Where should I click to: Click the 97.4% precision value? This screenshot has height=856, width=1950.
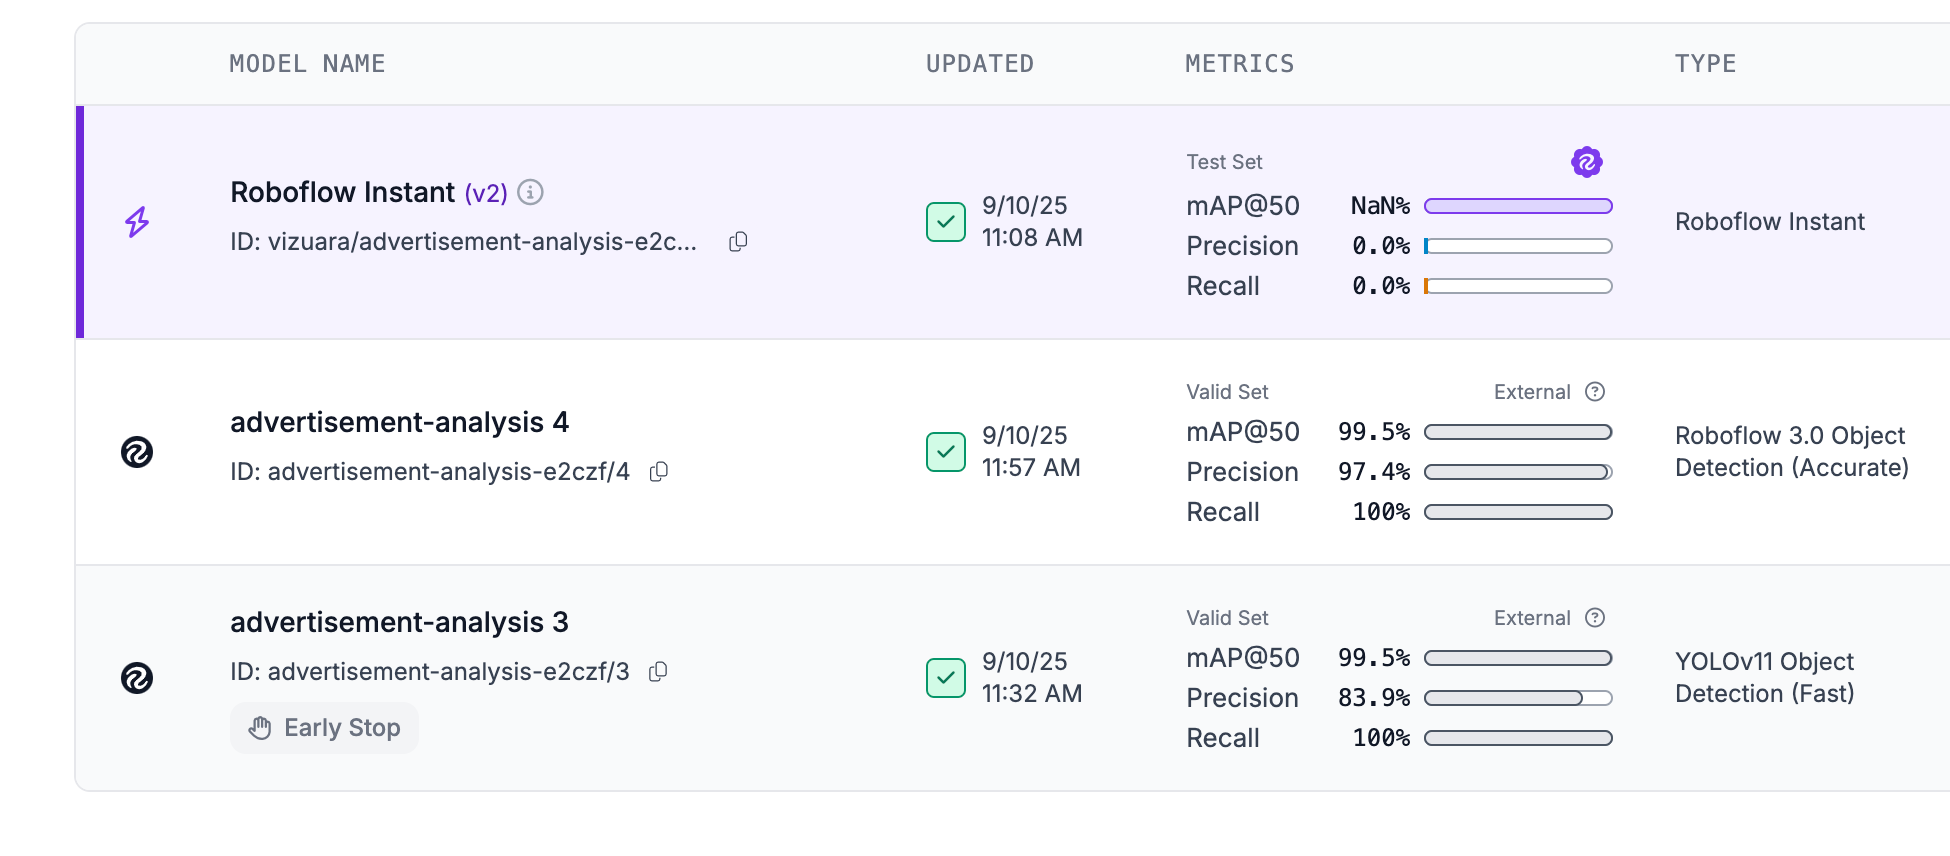1374,472
